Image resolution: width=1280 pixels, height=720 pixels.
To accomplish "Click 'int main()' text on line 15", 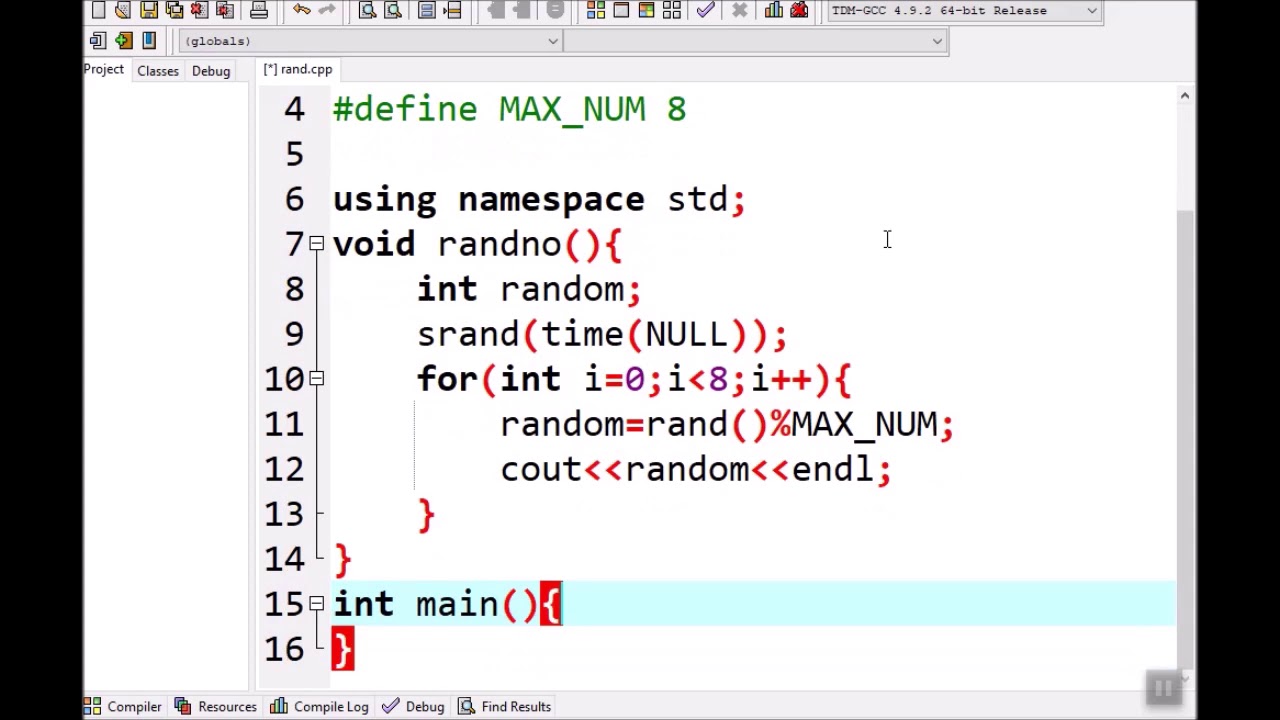I will pos(436,604).
